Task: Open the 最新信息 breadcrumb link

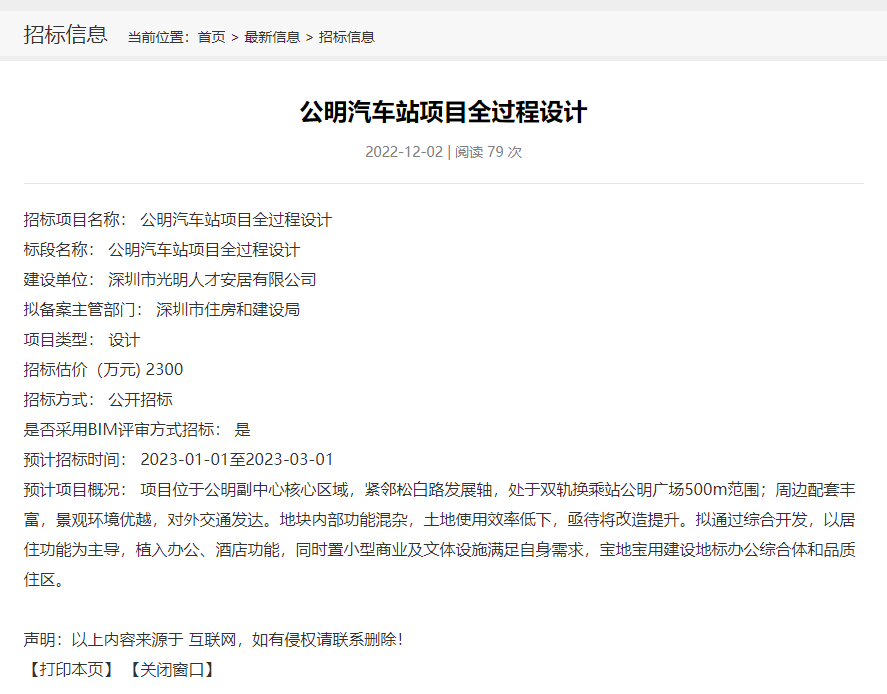Action: click(x=272, y=37)
